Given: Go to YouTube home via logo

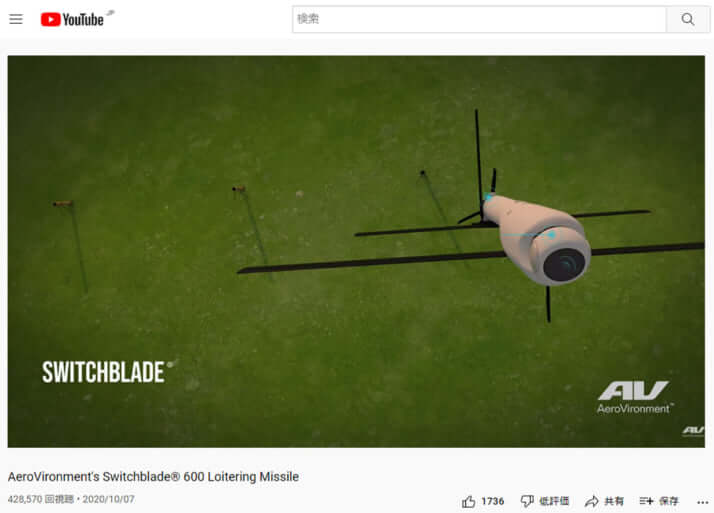Looking at the screenshot, I should (x=73, y=20).
